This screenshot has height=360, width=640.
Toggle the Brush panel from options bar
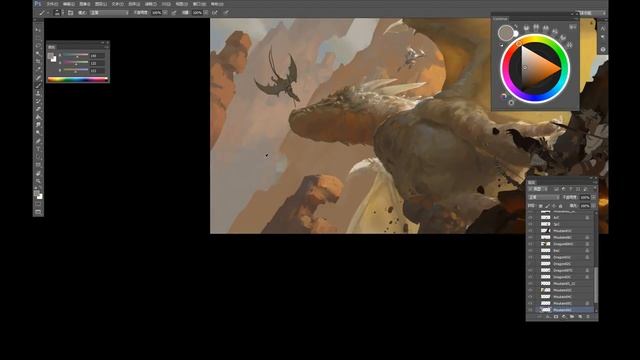(x=70, y=13)
